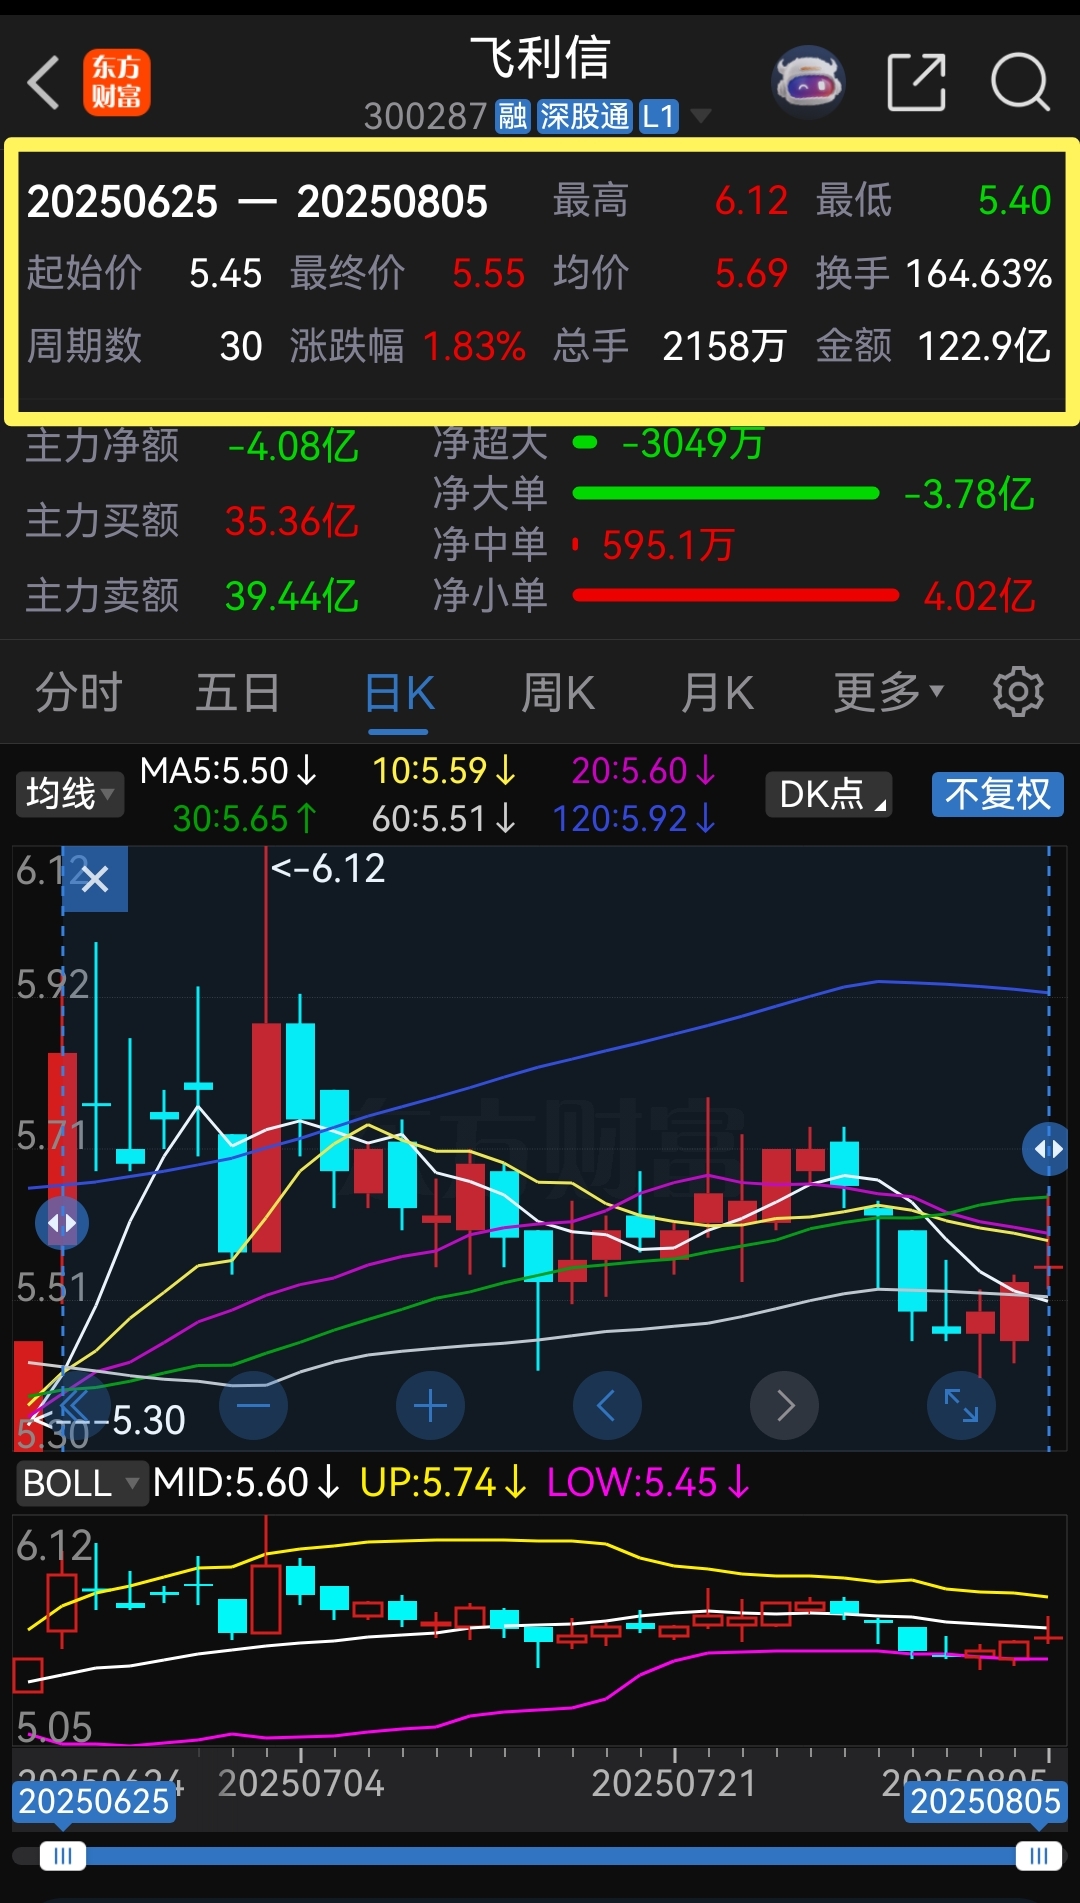Screen dimensions: 1080x1903
Task: Open the BOLL indicator dropdown
Action: [x=81, y=1482]
